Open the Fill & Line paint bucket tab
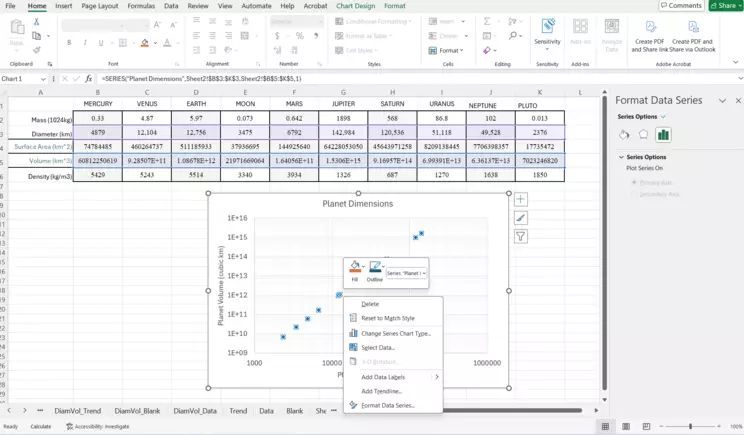The height and width of the screenshot is (435, 744). pos(624,135)
